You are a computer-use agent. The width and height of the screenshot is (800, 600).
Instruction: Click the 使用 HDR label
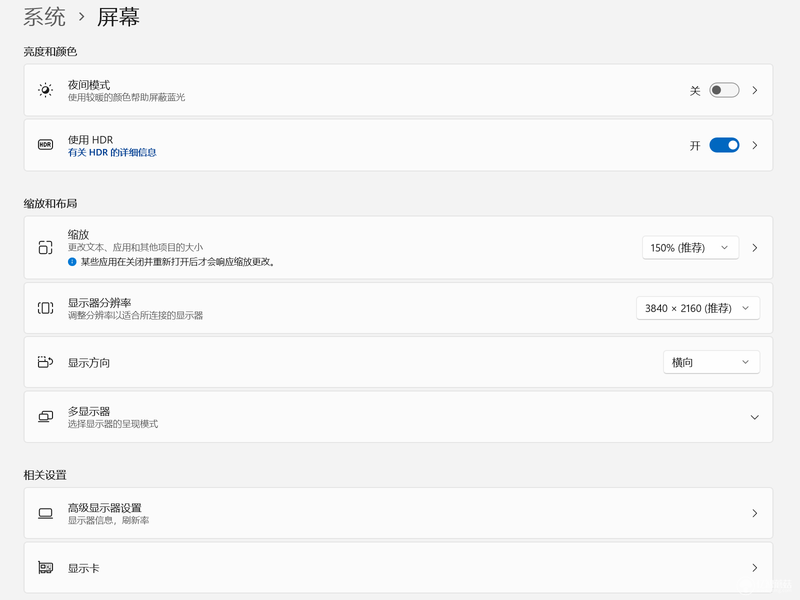point(91,140)
